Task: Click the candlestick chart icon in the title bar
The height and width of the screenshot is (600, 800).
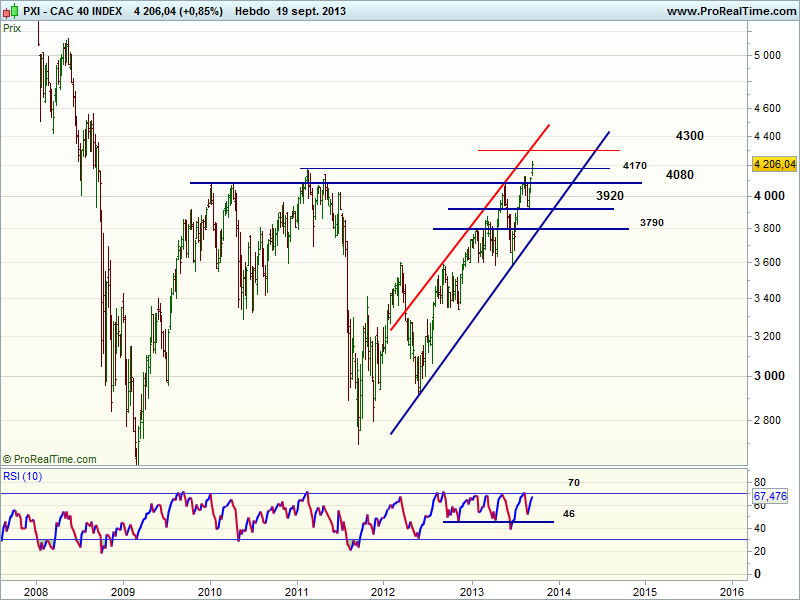Action: [x=11, y=11]
